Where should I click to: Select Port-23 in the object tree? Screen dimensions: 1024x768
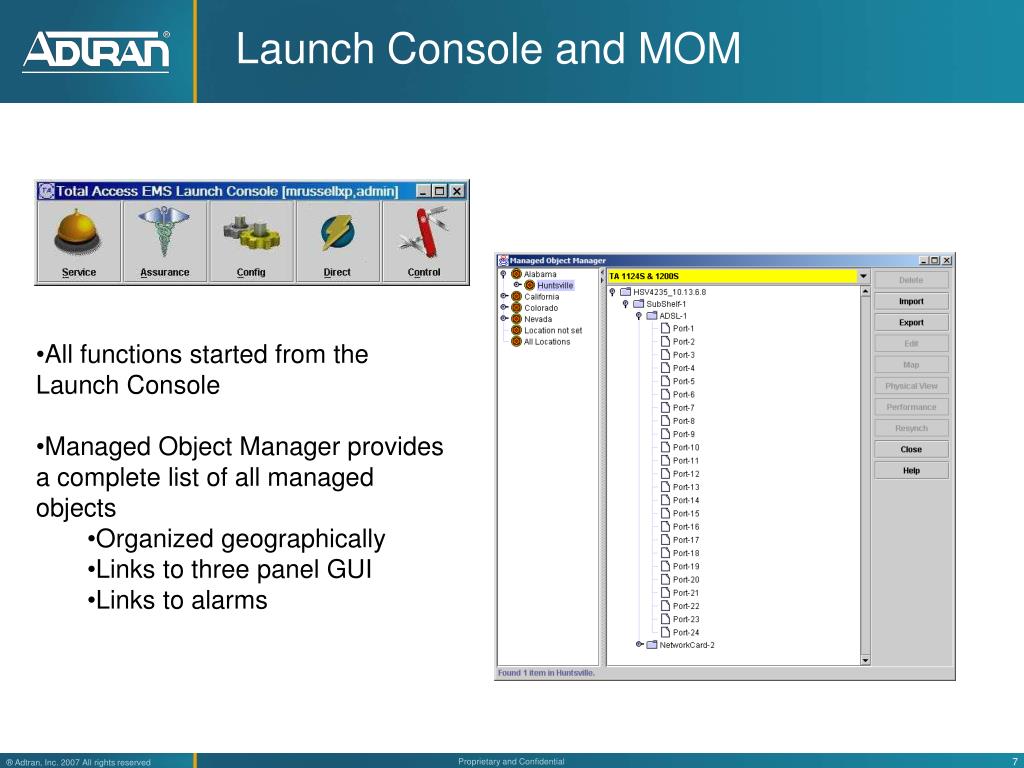coord(686,619)
